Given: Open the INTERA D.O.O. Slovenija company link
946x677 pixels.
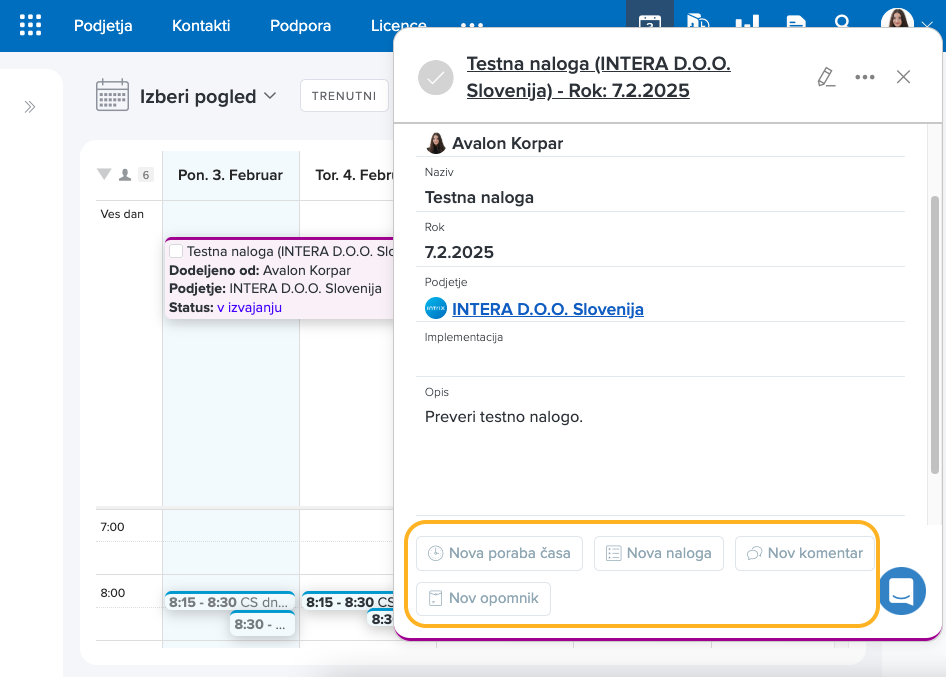Looking at the screenshot, I should pyautogui.click(x=547, y=309).
